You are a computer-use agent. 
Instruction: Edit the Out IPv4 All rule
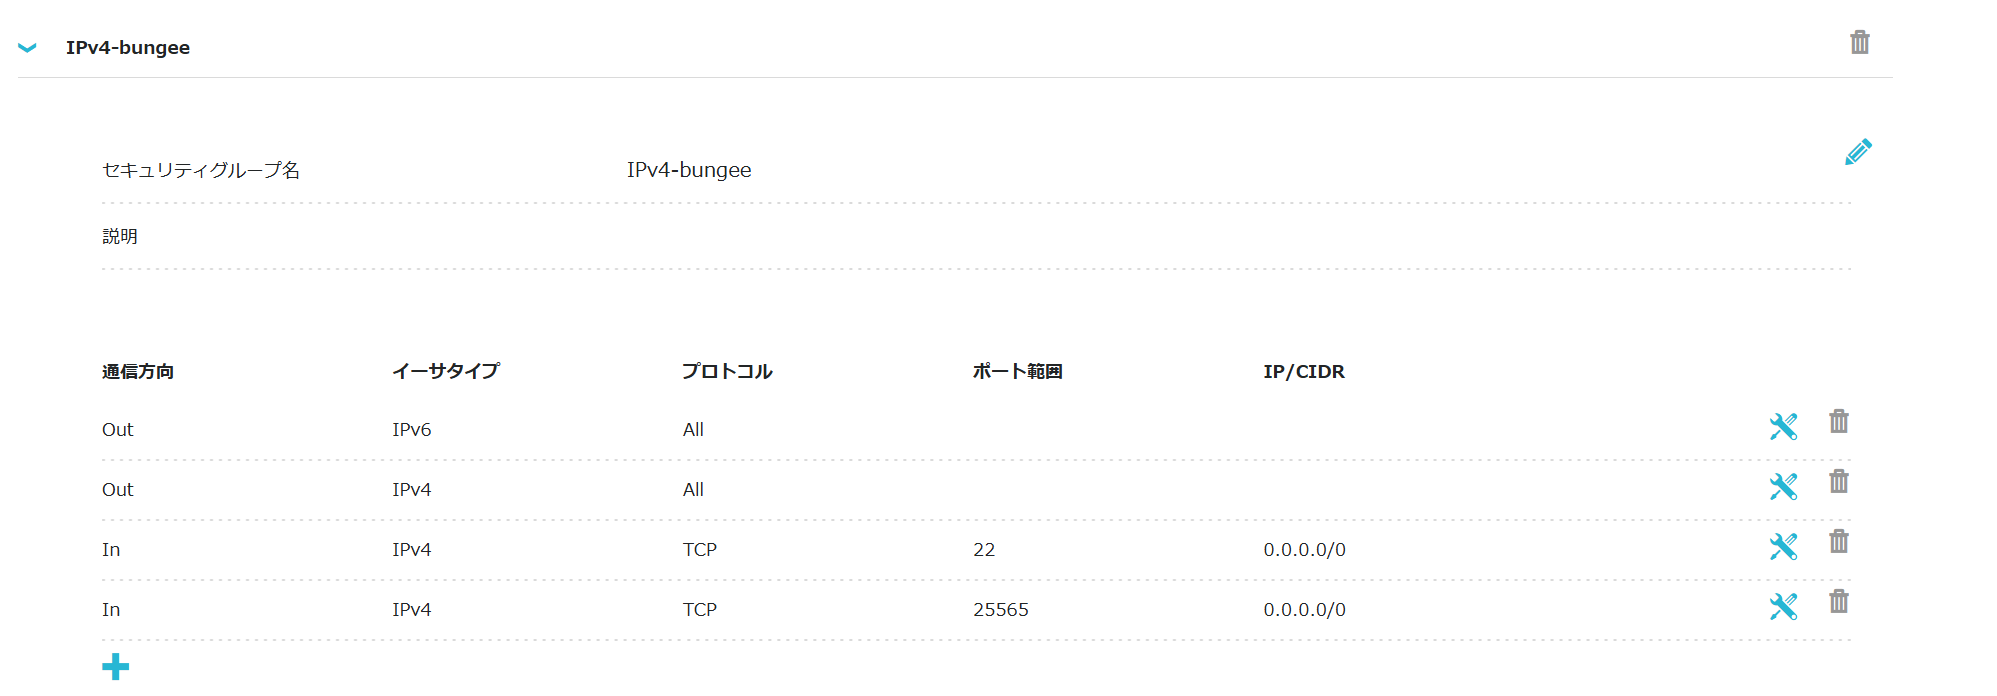1783,487
